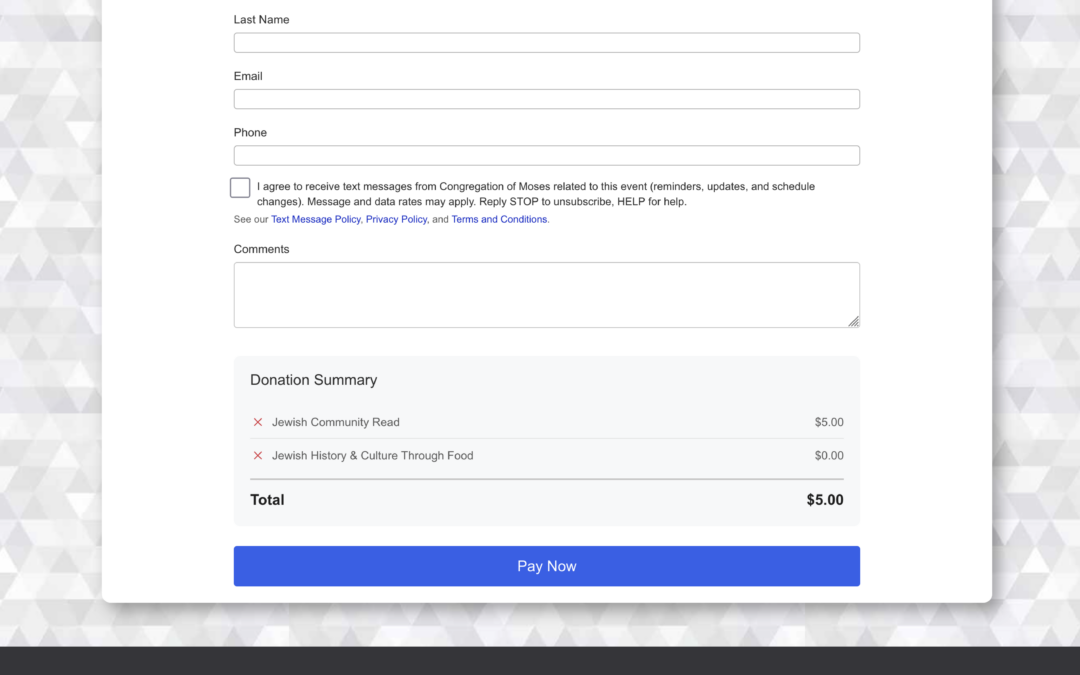Click the Comments box resize handle

click(854, 322)
